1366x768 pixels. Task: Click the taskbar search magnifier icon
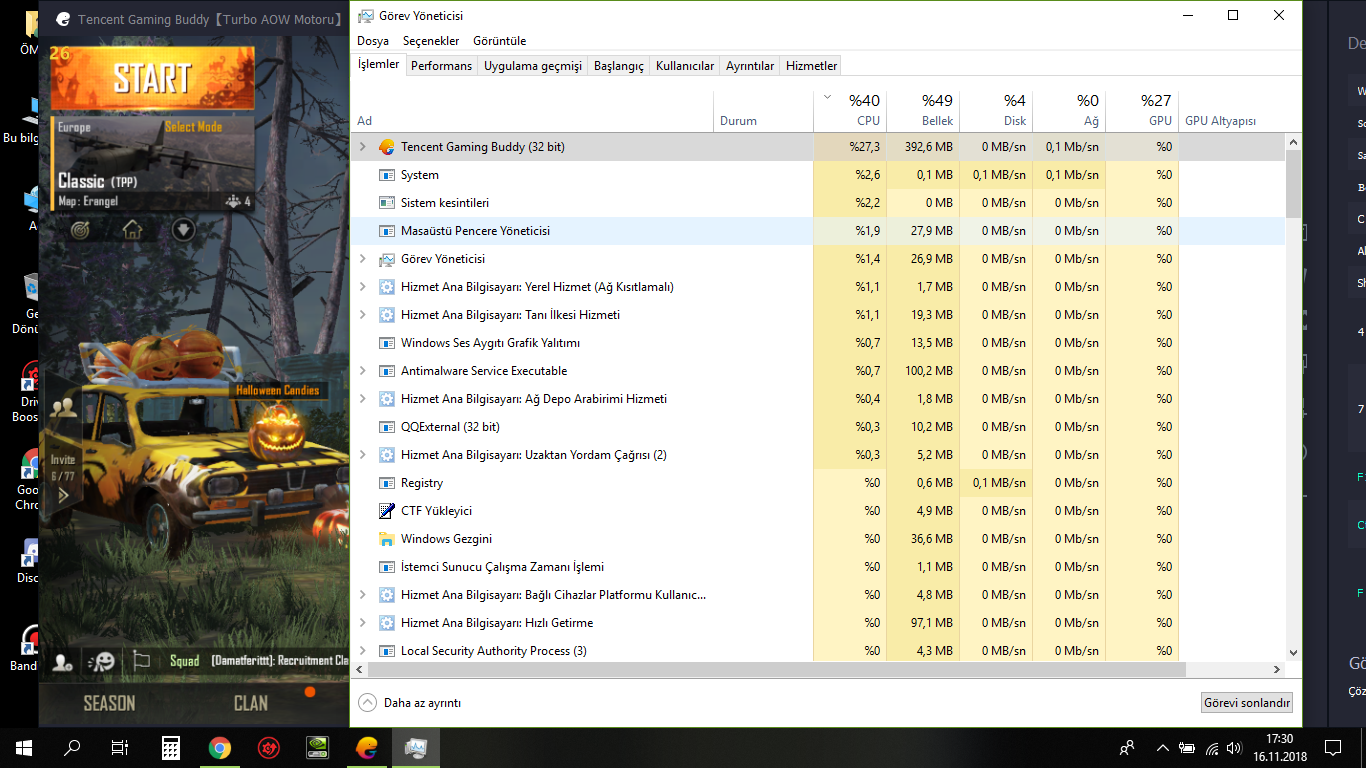point(72,747)
